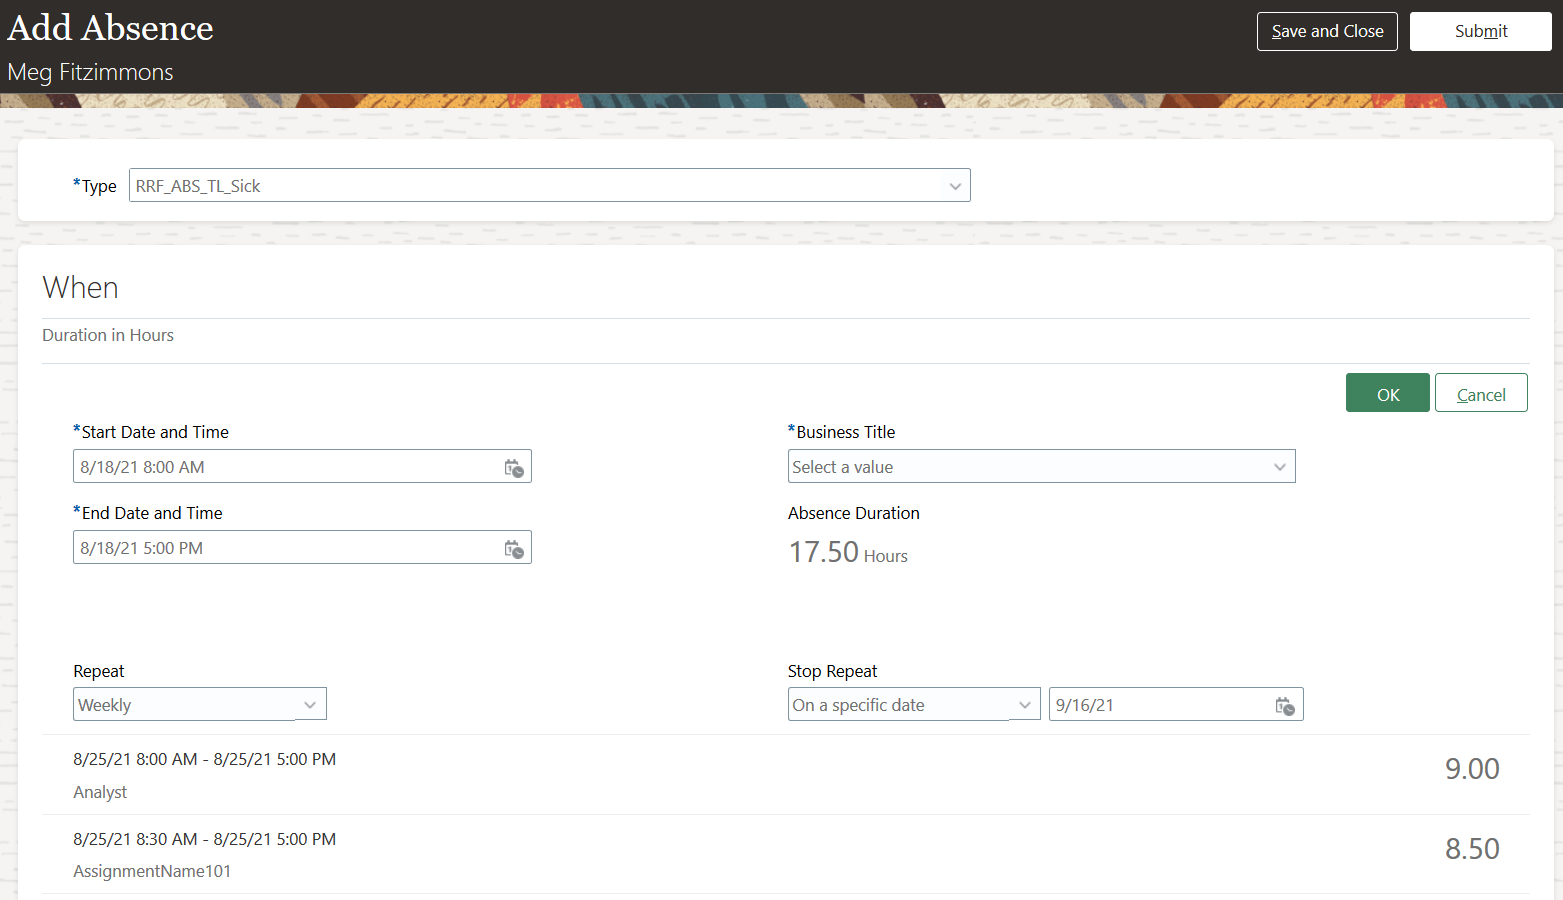This screenshot has height=900, width=1563.
Task: Click the Repeat field dropdown chevron
Action: click(x=310, y=704)
